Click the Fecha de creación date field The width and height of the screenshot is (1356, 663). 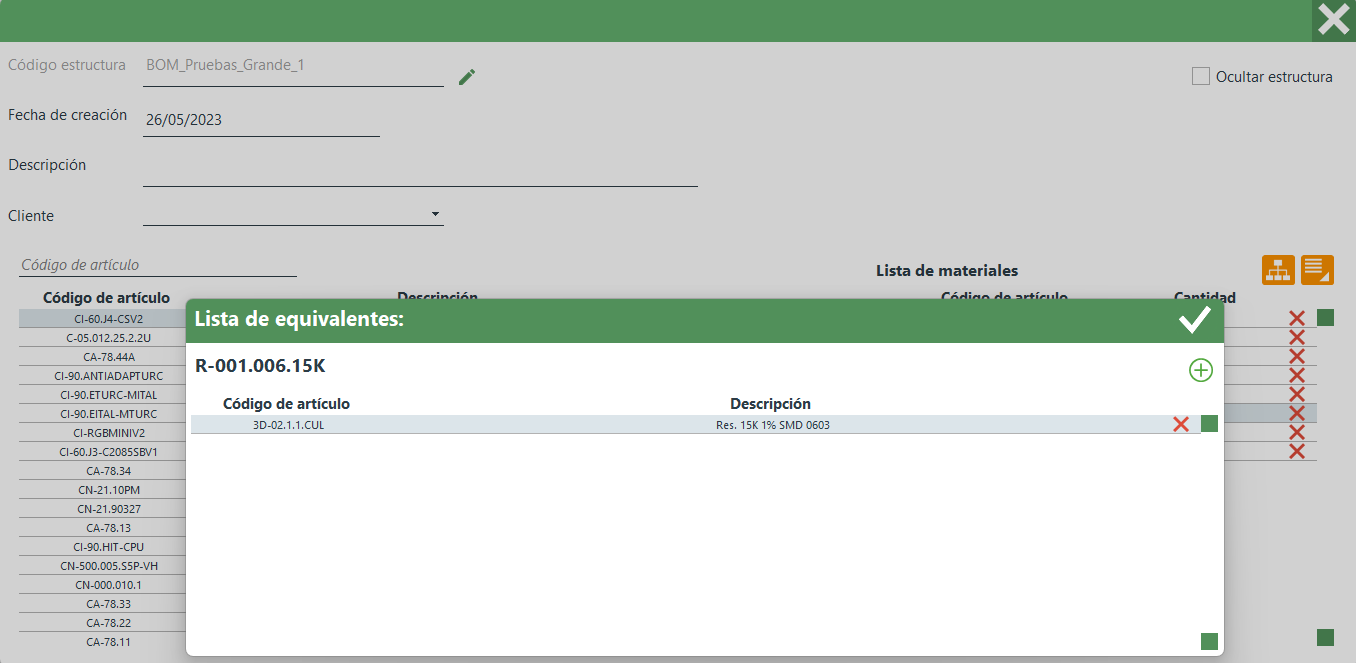tap(260, 120)
